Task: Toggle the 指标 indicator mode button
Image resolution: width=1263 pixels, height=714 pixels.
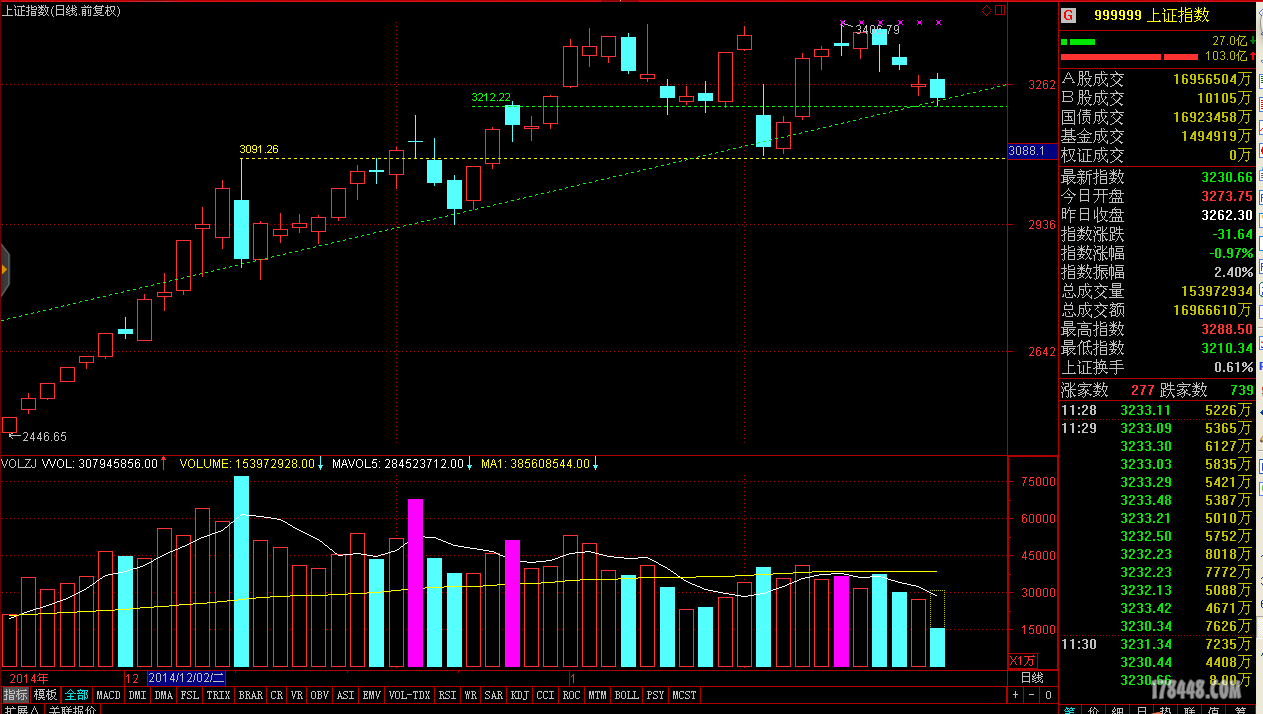Action: (15, 695)
